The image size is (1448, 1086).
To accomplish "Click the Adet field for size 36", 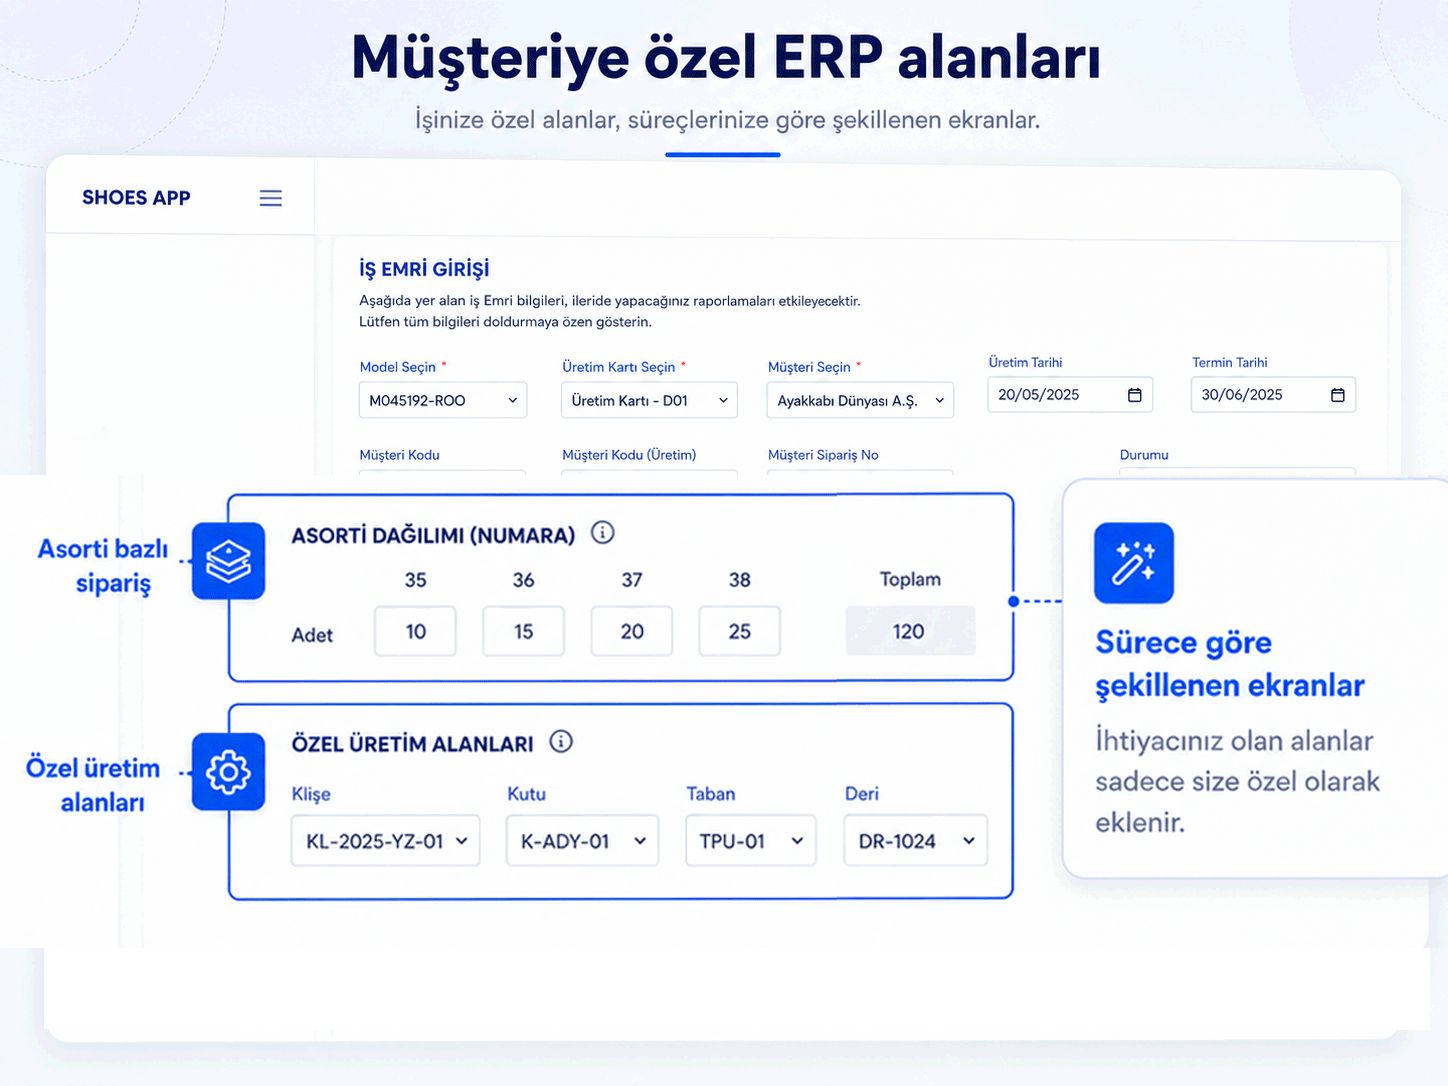I will click(x=523, y=631).
